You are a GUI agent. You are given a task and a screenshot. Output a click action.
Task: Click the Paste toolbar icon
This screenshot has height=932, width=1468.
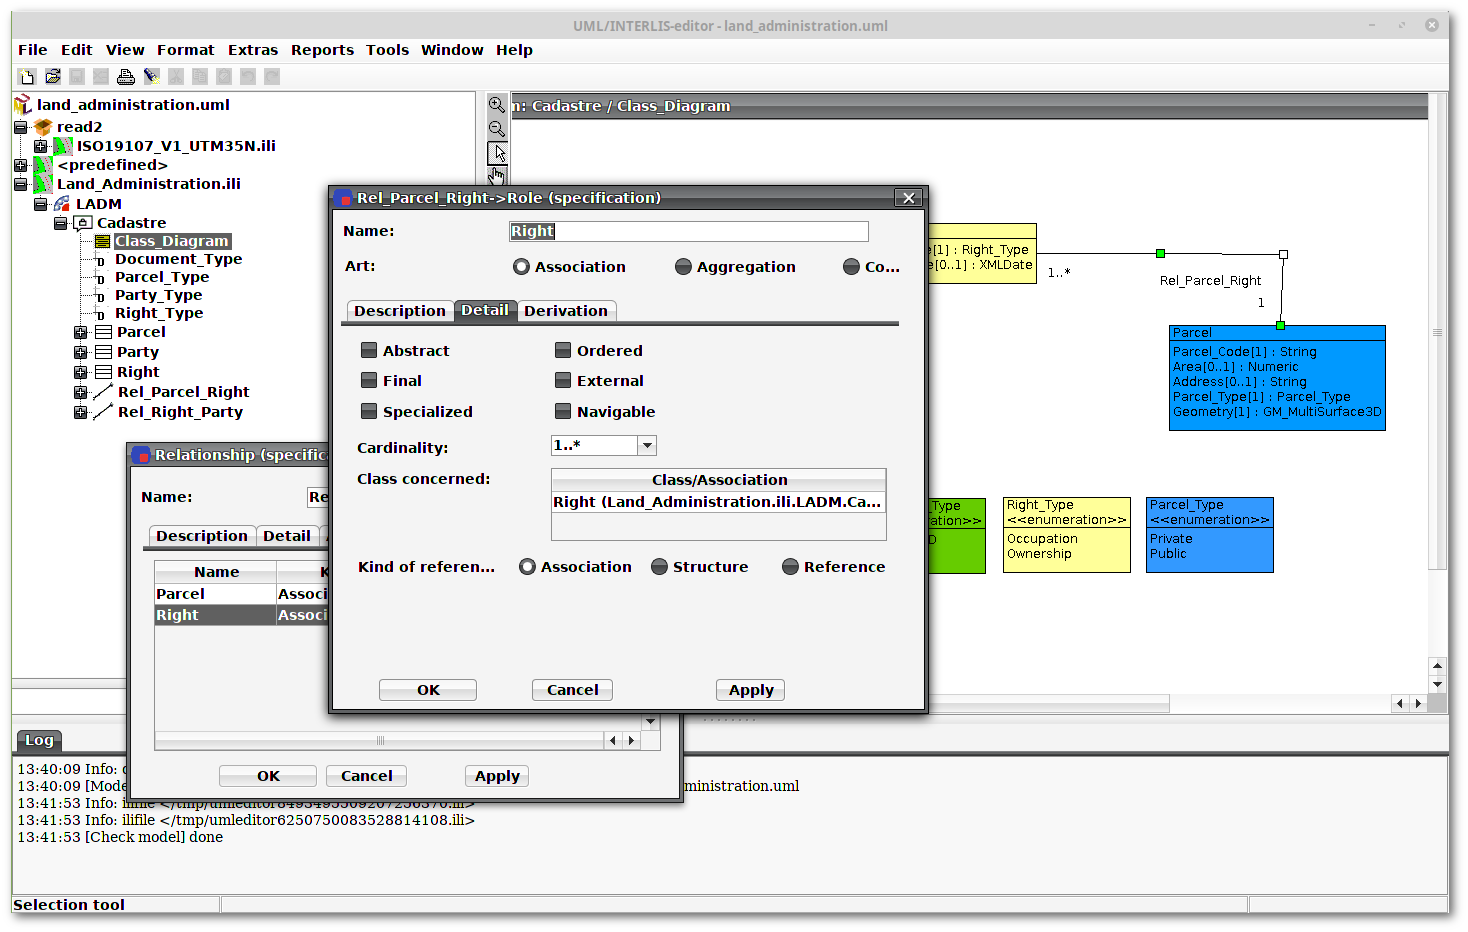coord(224,76)
